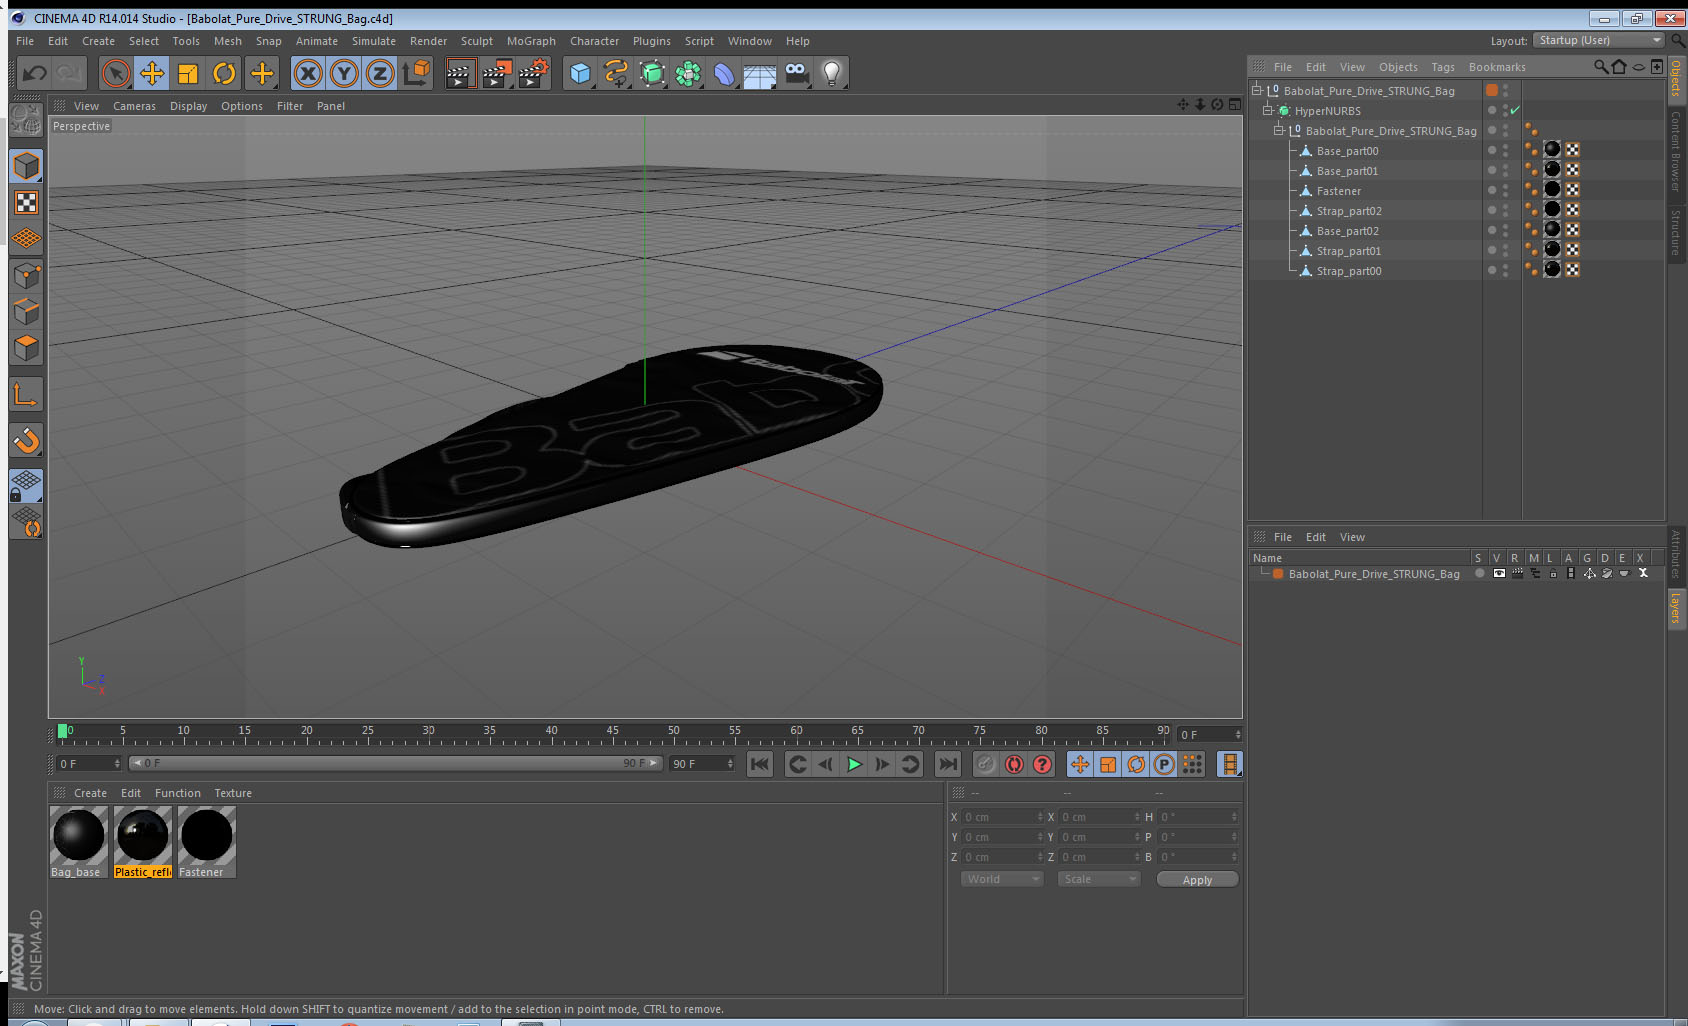Select the Fastener object
Viewport: 1688px width, 1026px height.
tap(1338, 191)
